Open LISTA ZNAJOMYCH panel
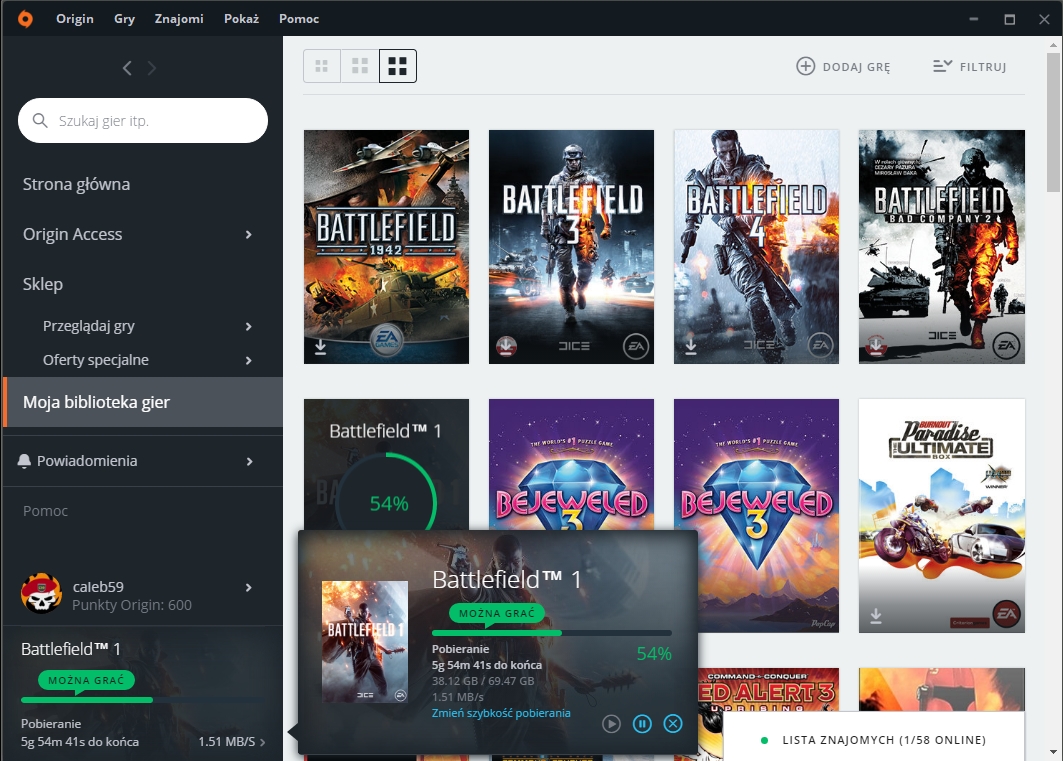 (x=874, y=739)
